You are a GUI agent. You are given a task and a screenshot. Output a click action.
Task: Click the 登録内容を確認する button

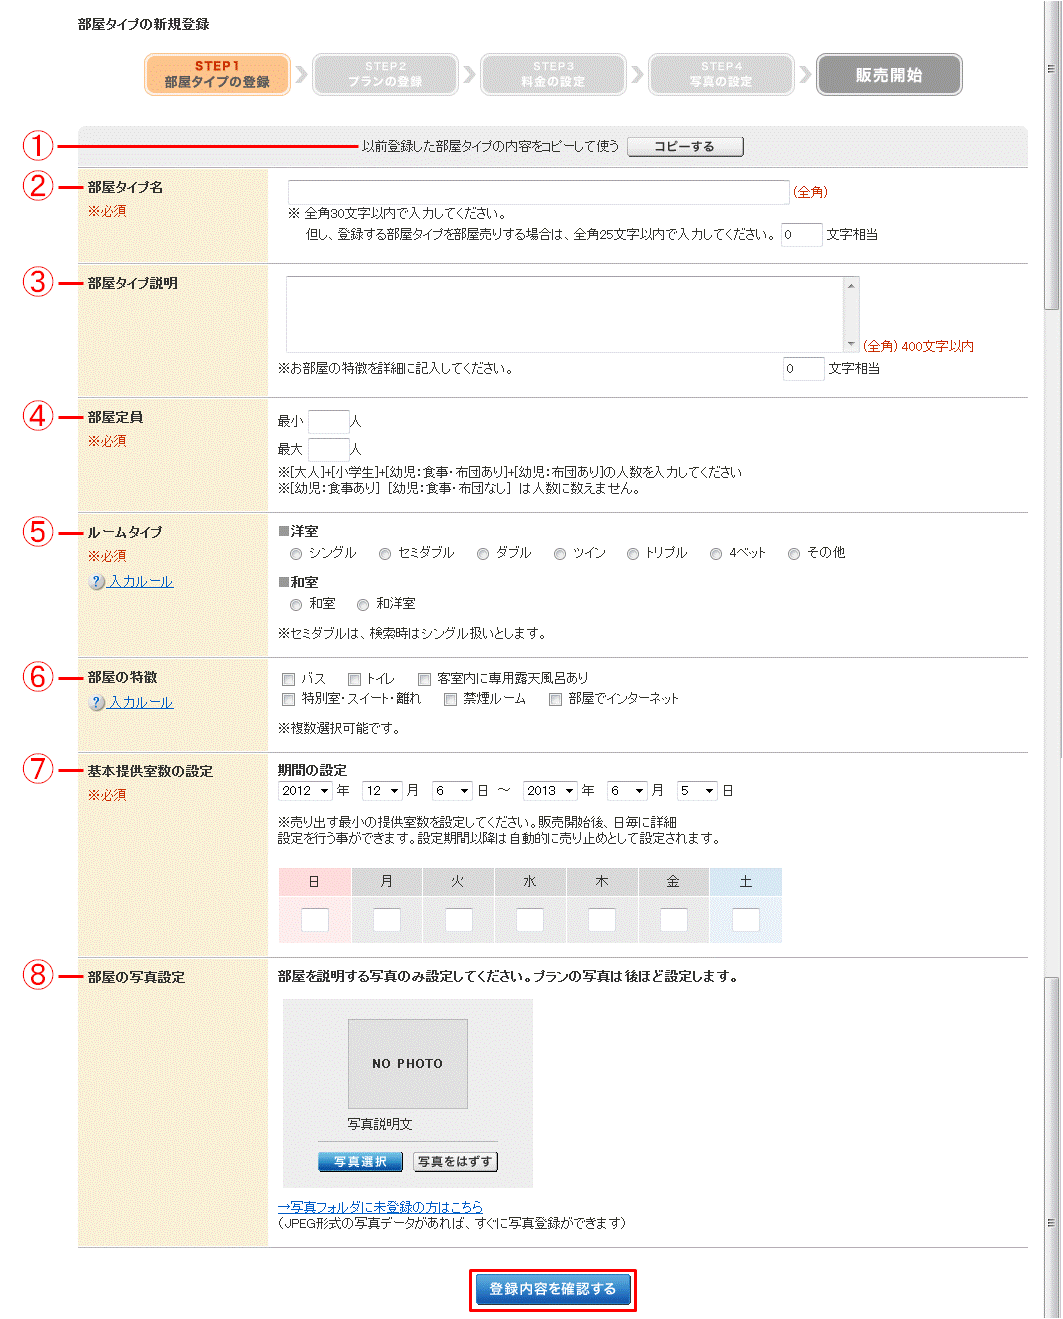[x=552, y=1290]
